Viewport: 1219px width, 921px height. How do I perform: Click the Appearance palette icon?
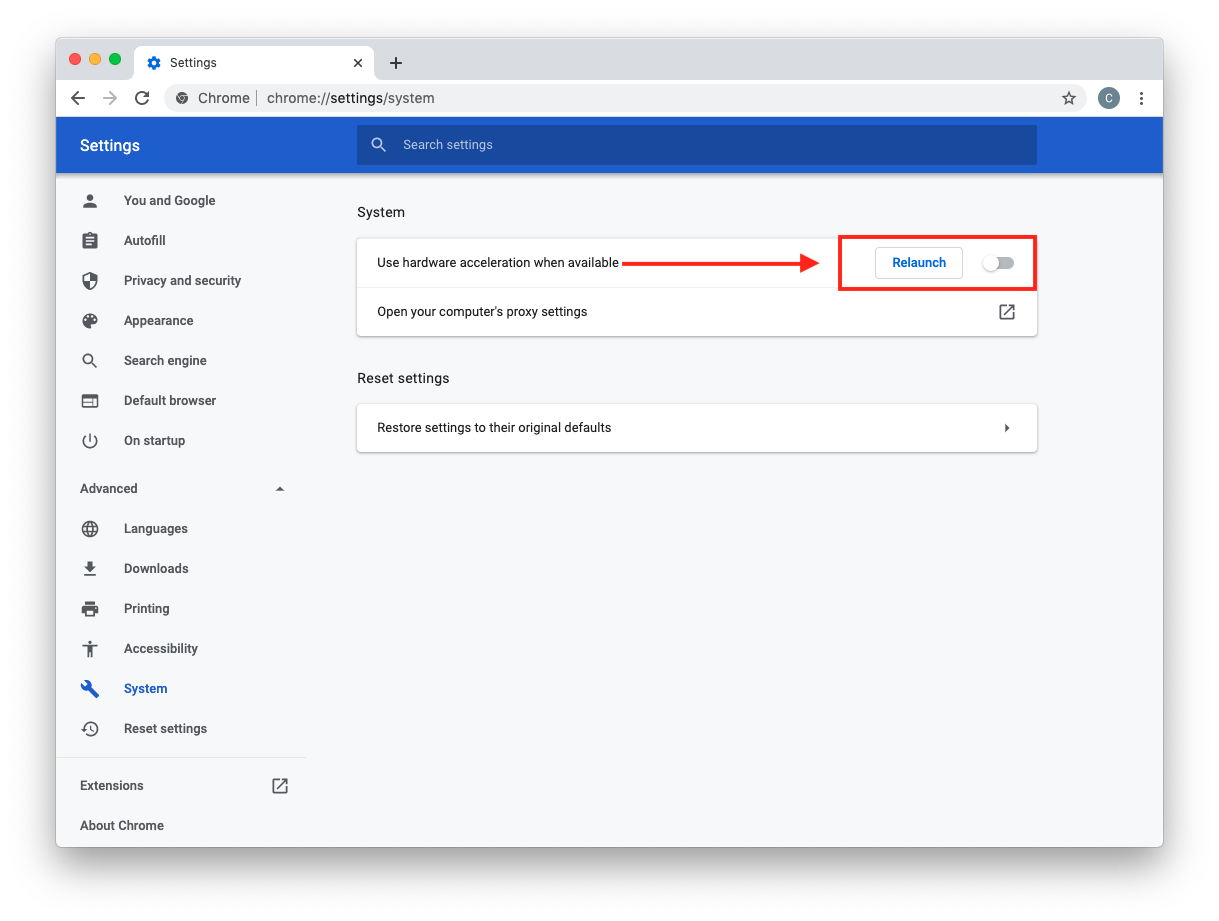[x=90, y=321]
